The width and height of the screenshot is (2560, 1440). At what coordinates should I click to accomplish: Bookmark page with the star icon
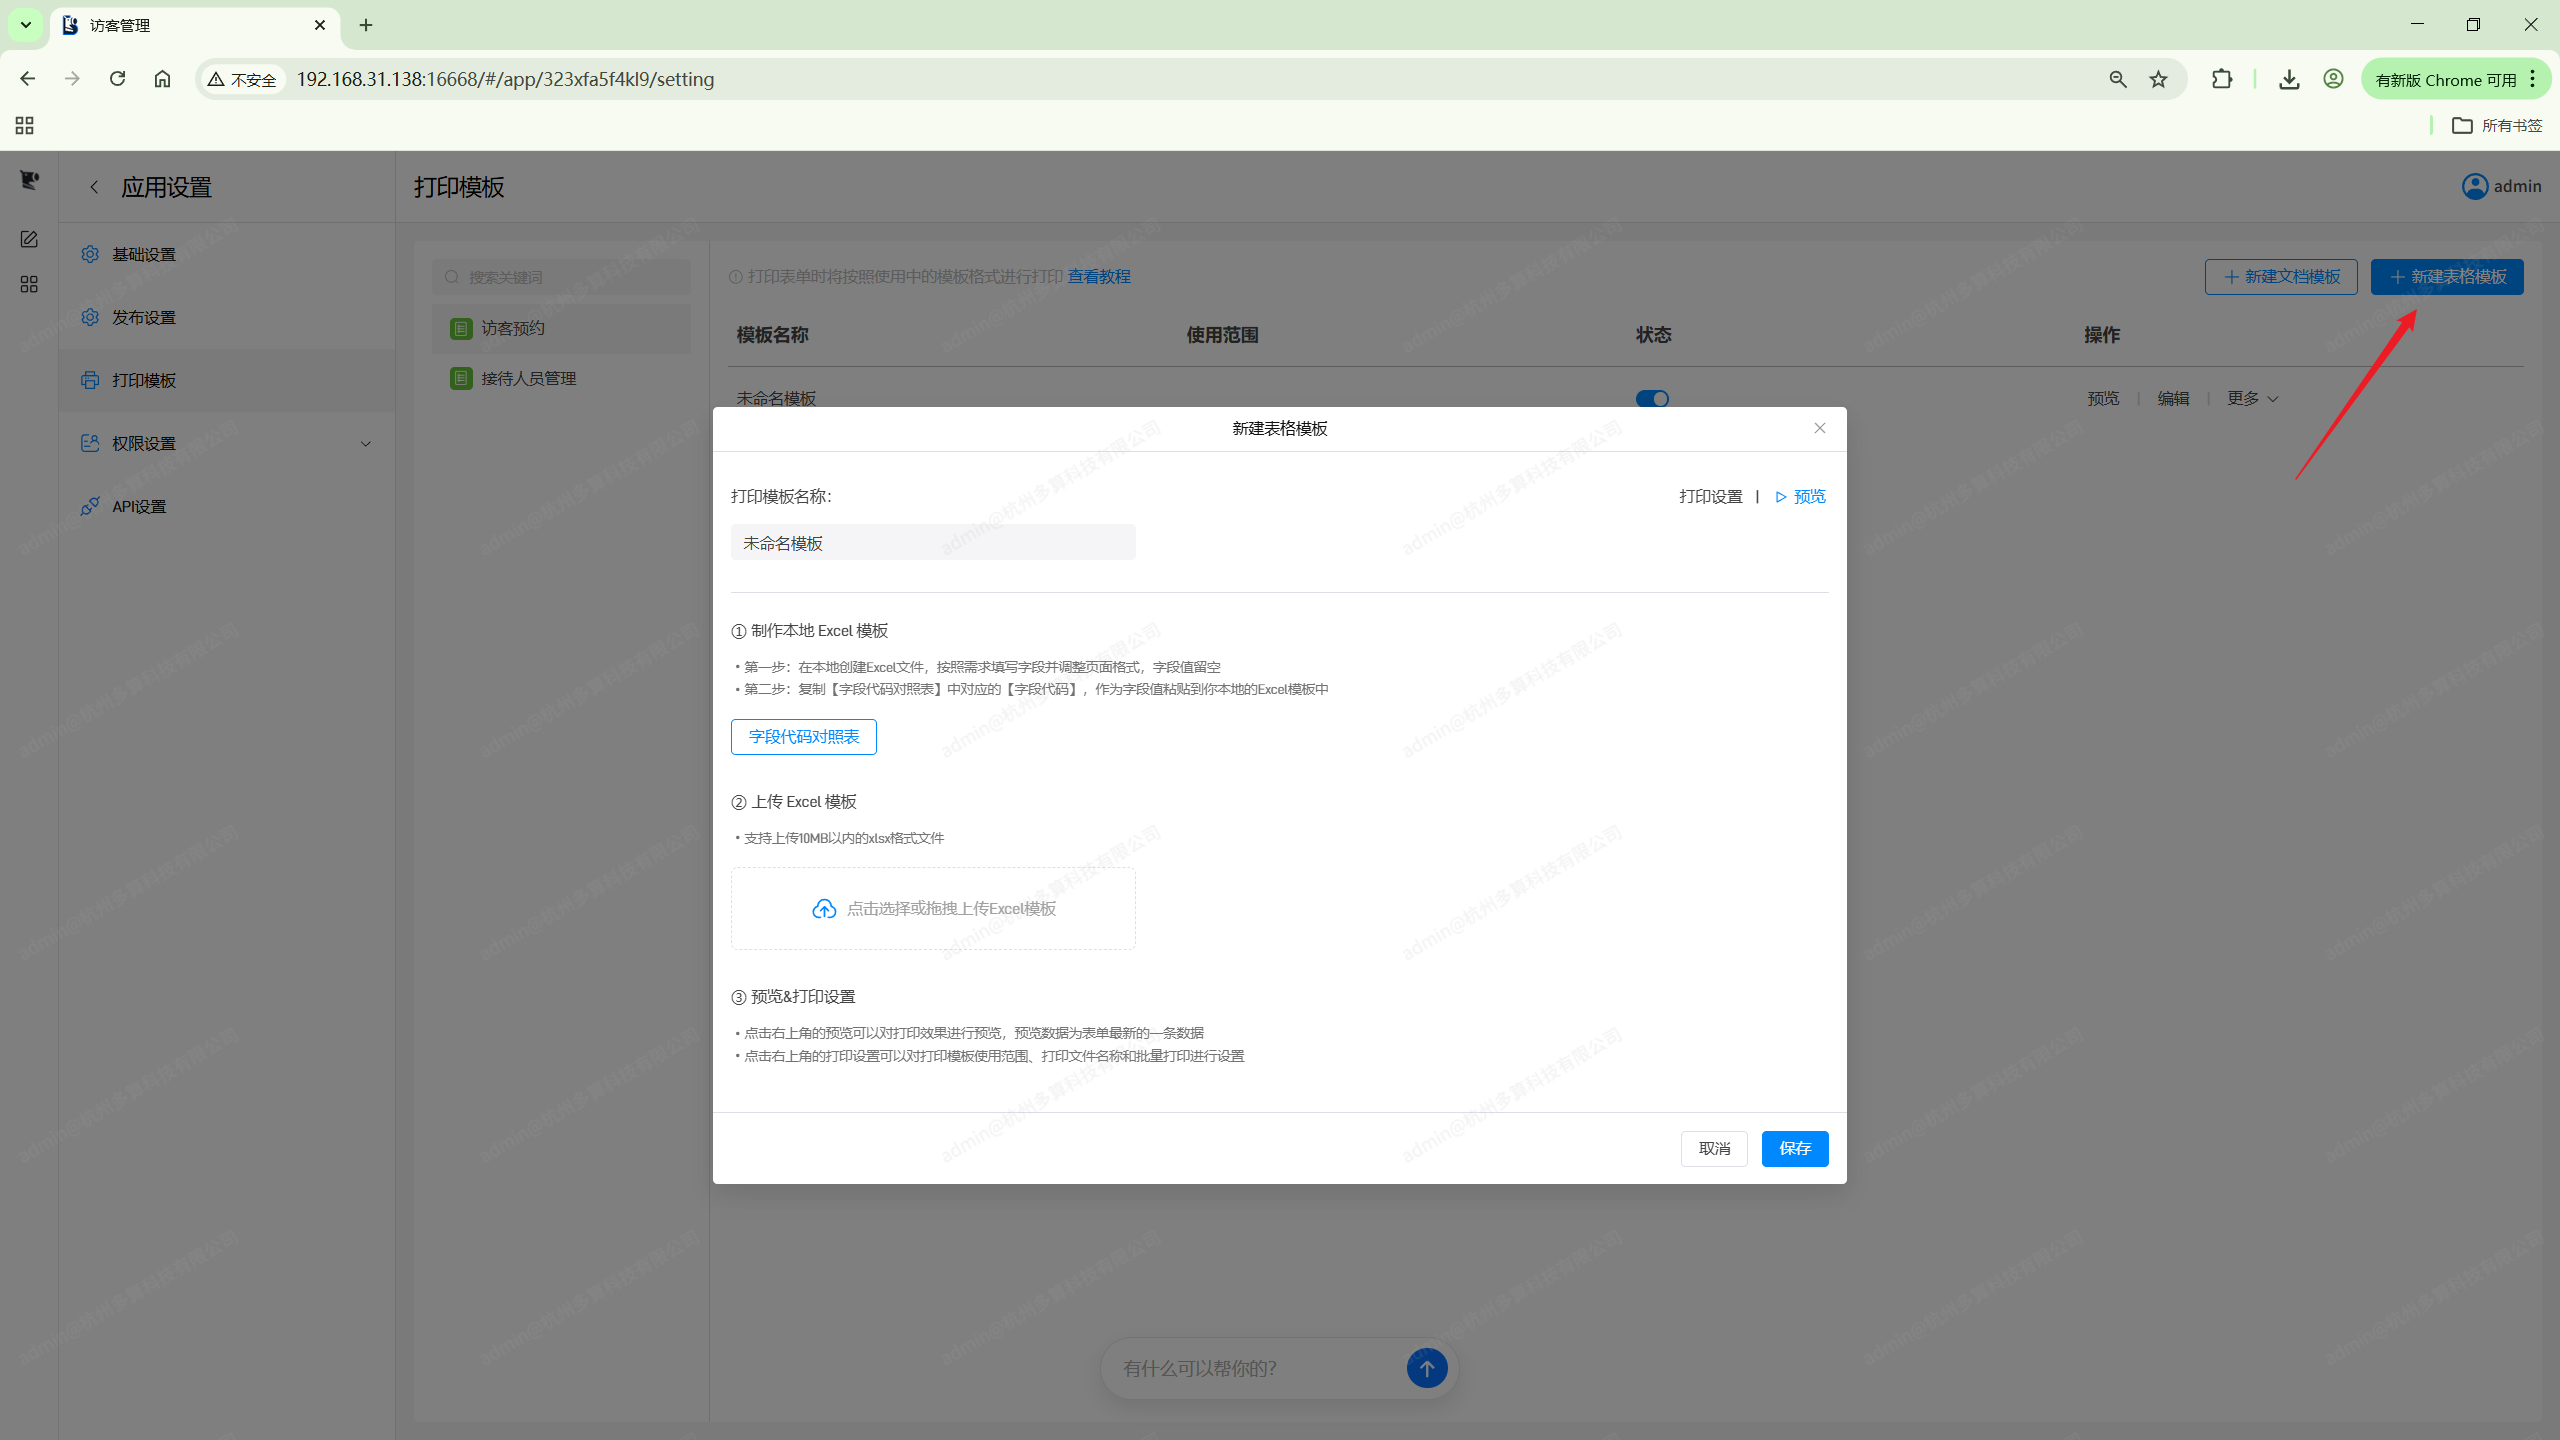[x=2158, y=79]
